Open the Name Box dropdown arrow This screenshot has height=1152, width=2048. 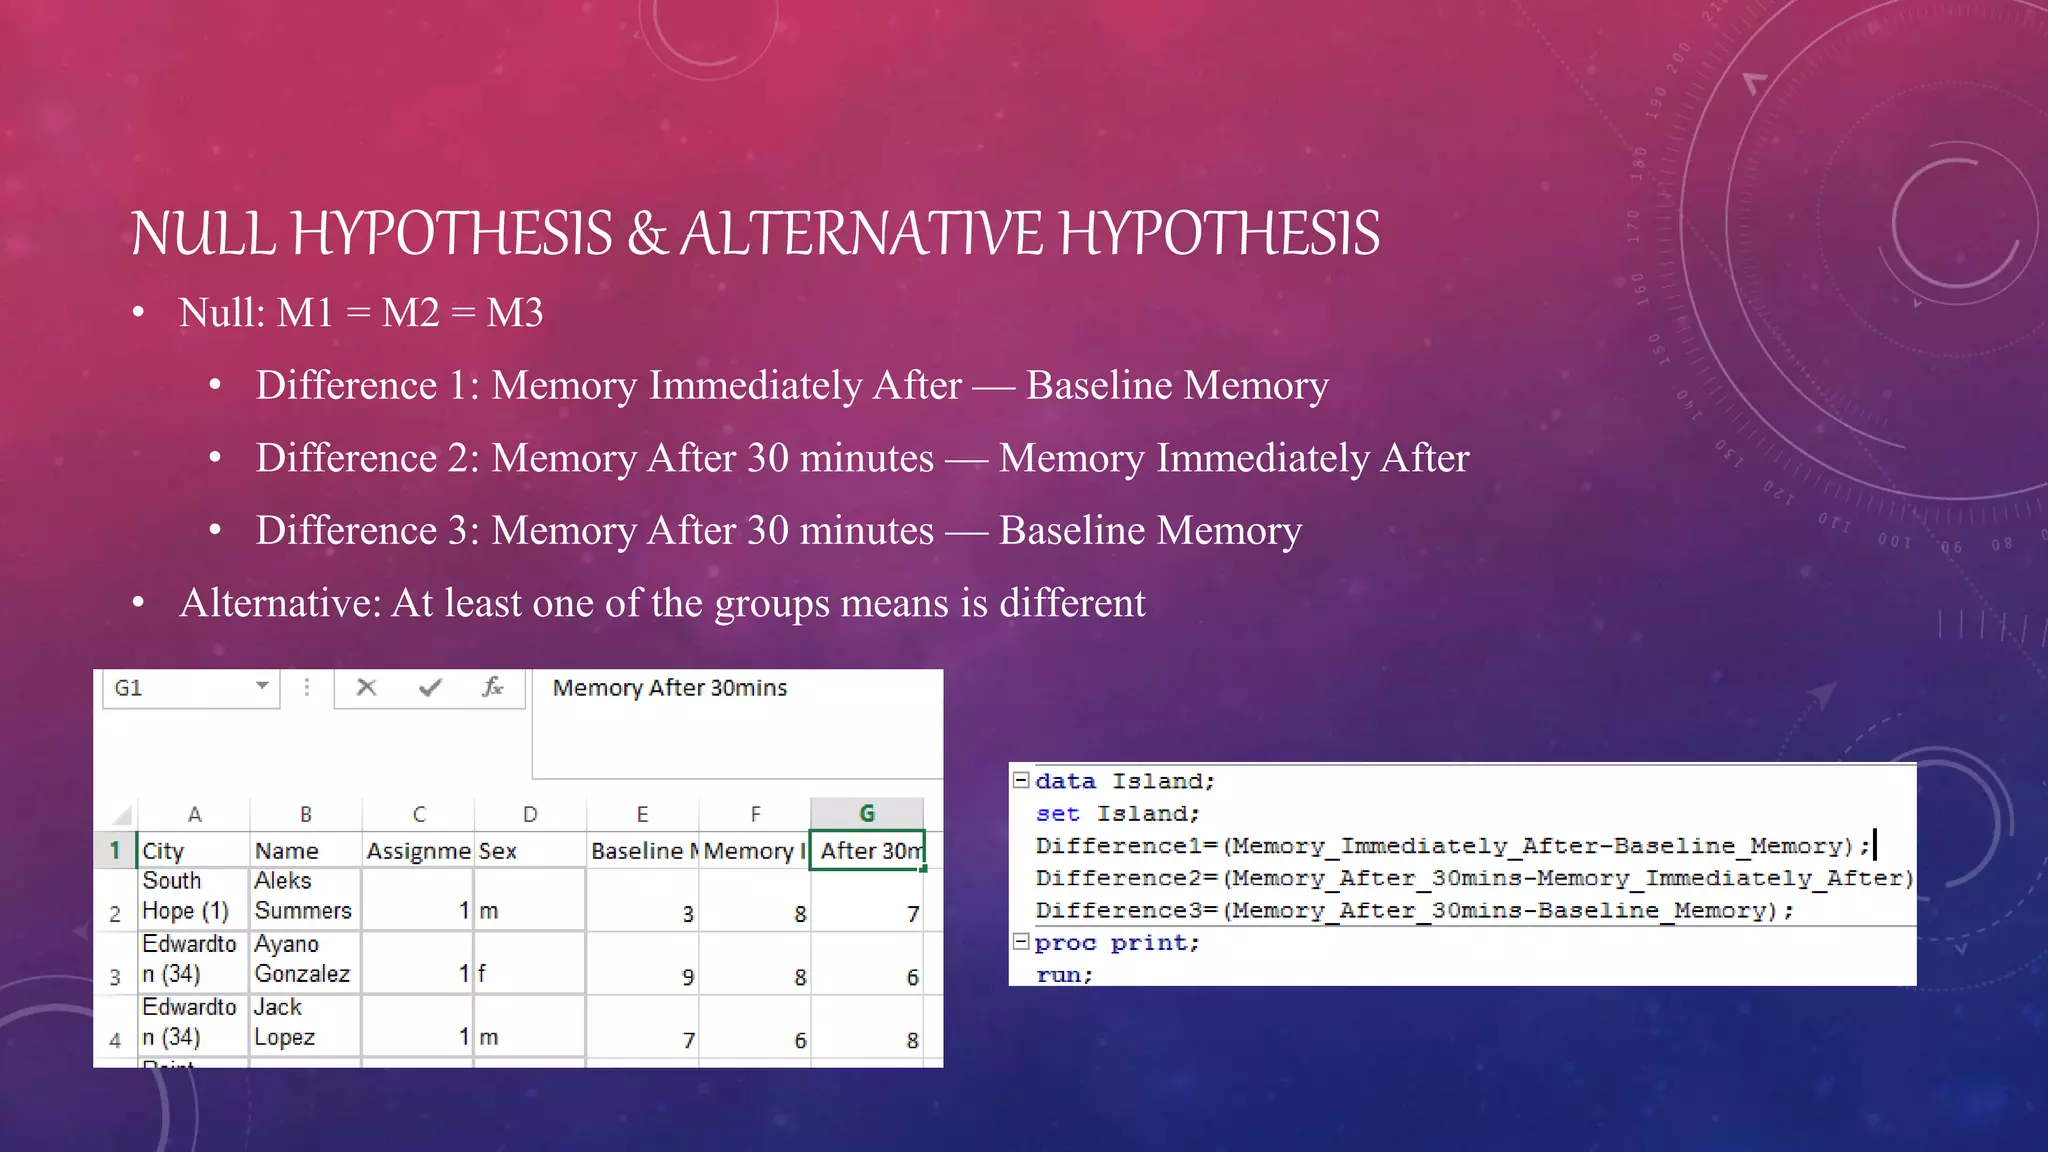pos(262,686)
